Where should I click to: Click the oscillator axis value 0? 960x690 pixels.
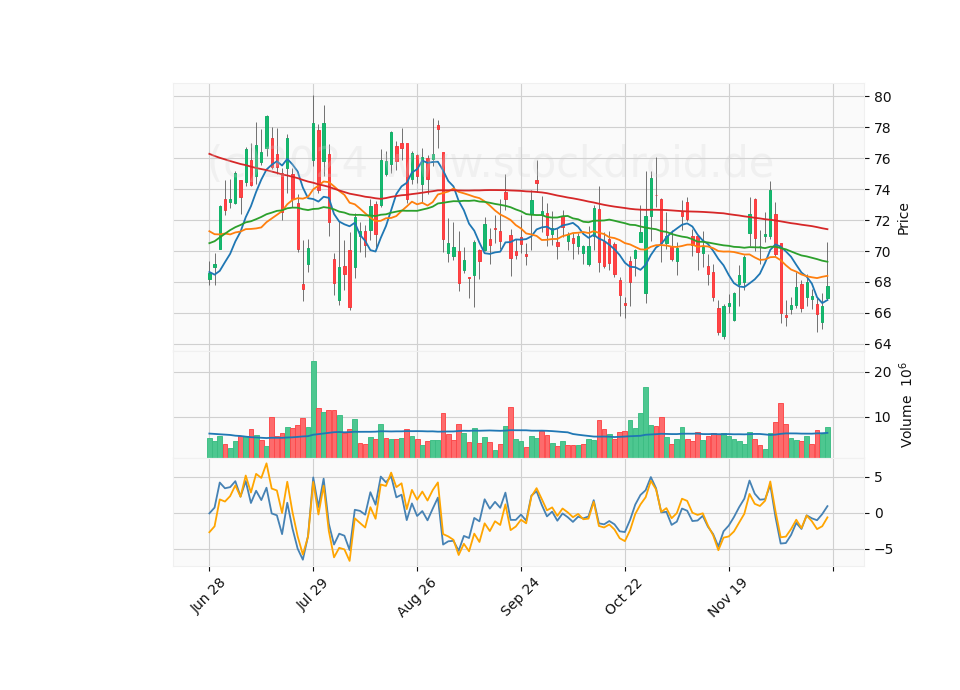879,513
